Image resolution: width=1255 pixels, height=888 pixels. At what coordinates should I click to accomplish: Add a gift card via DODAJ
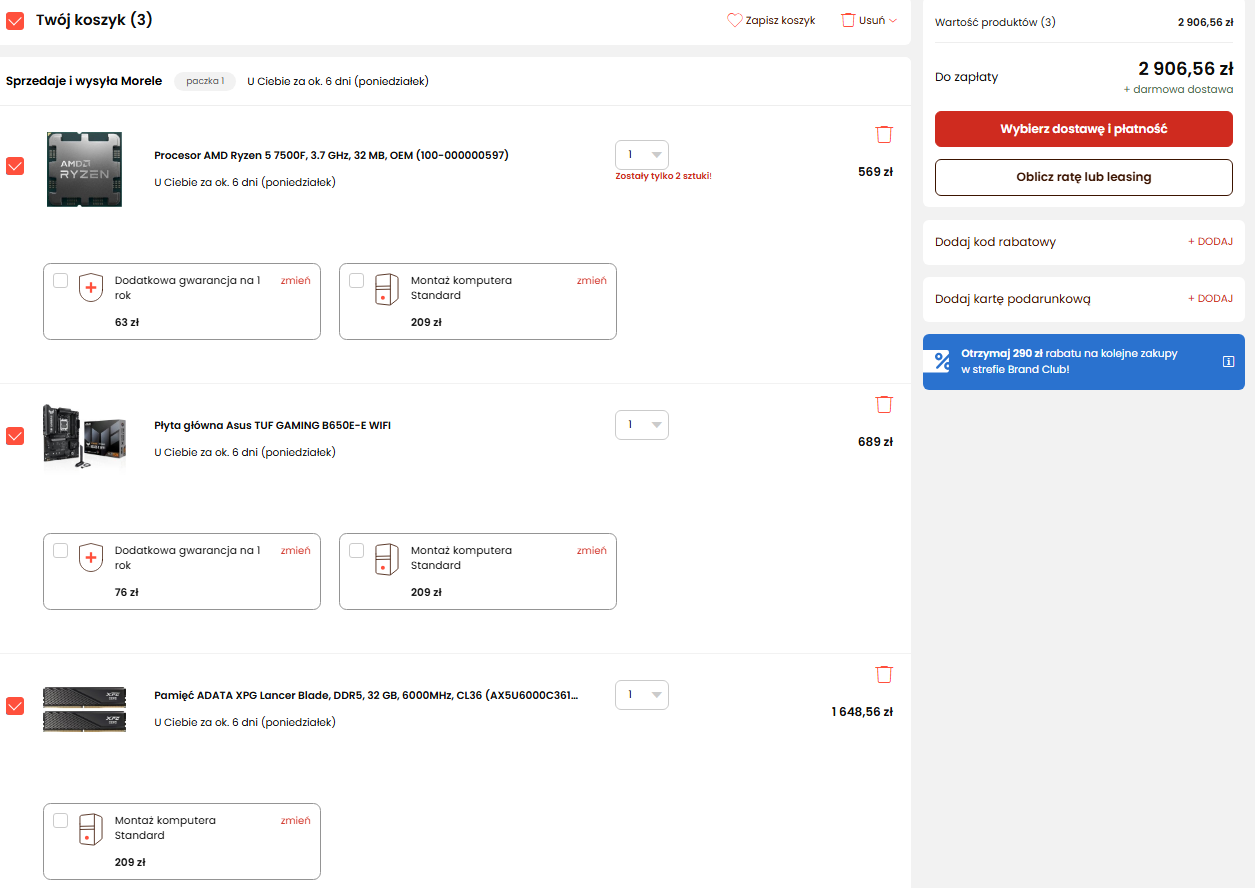[x=1210, y=299]
